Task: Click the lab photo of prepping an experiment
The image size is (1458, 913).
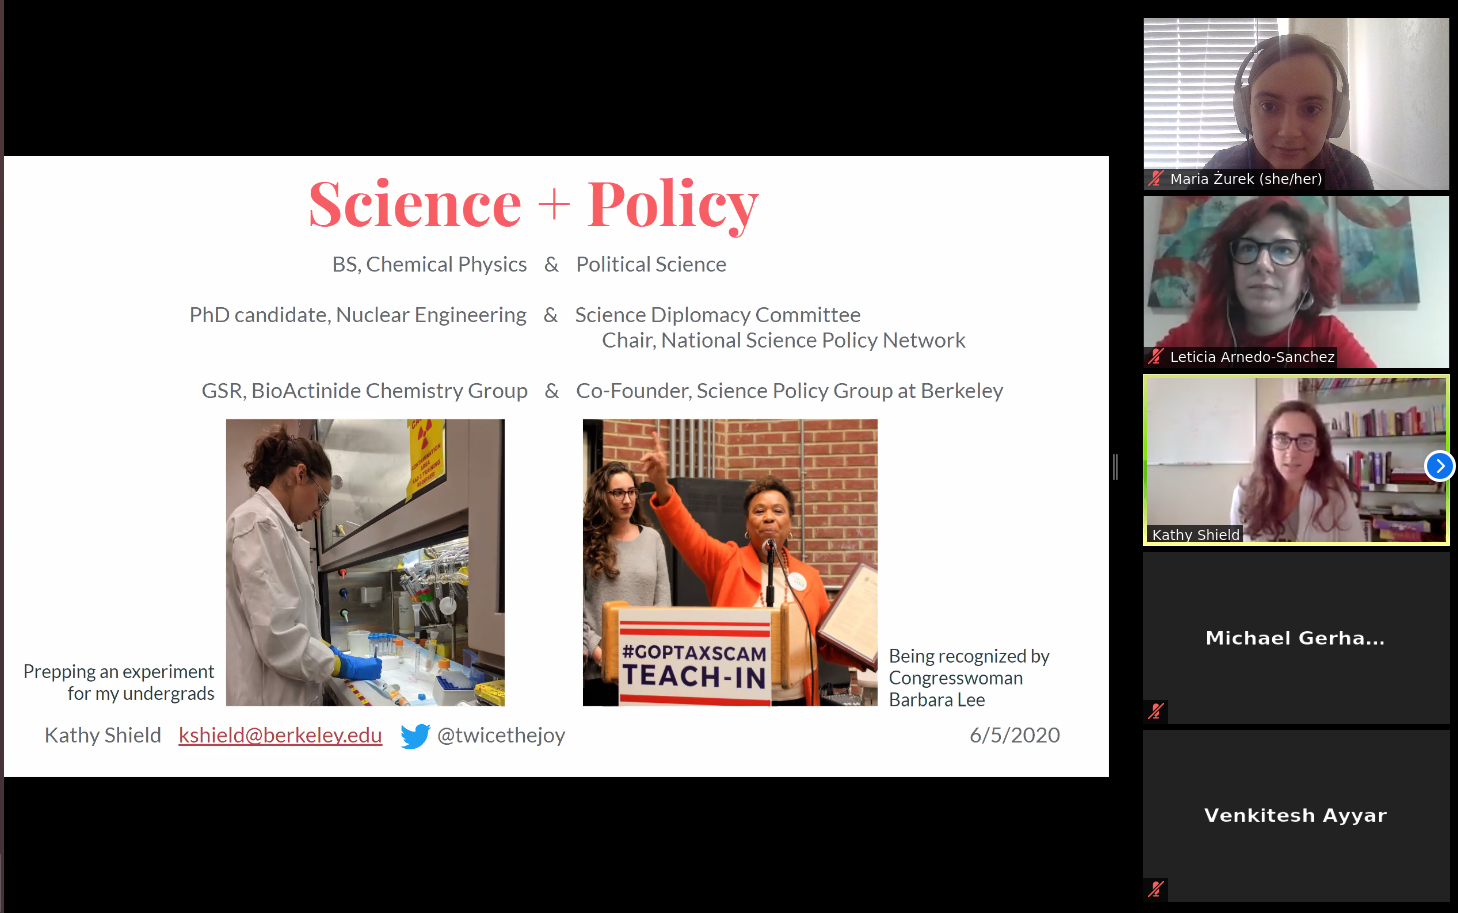Action: pyautogui.click(x=365, y=562)
